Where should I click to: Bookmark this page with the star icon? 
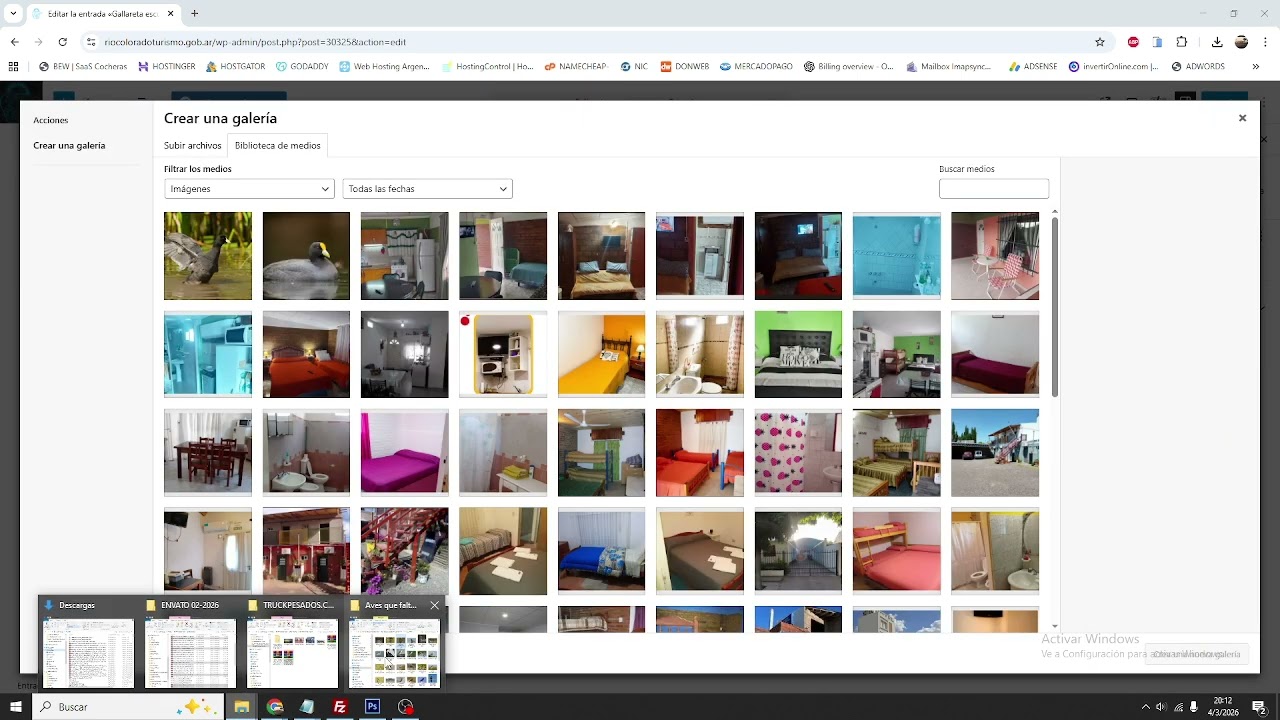(x=1100, y=42)
